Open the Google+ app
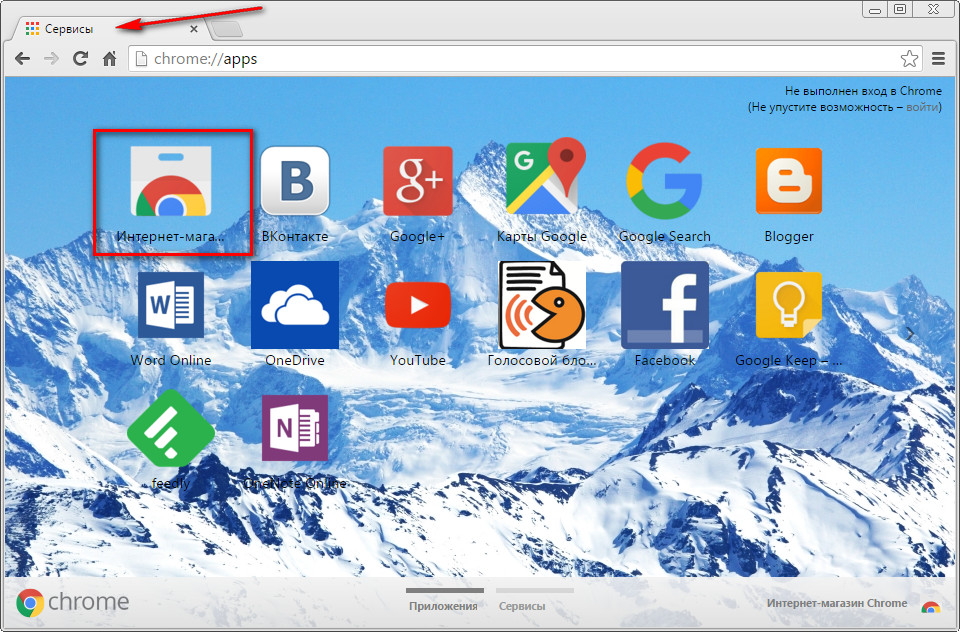The image size is (960, 632). coord(418,181)
